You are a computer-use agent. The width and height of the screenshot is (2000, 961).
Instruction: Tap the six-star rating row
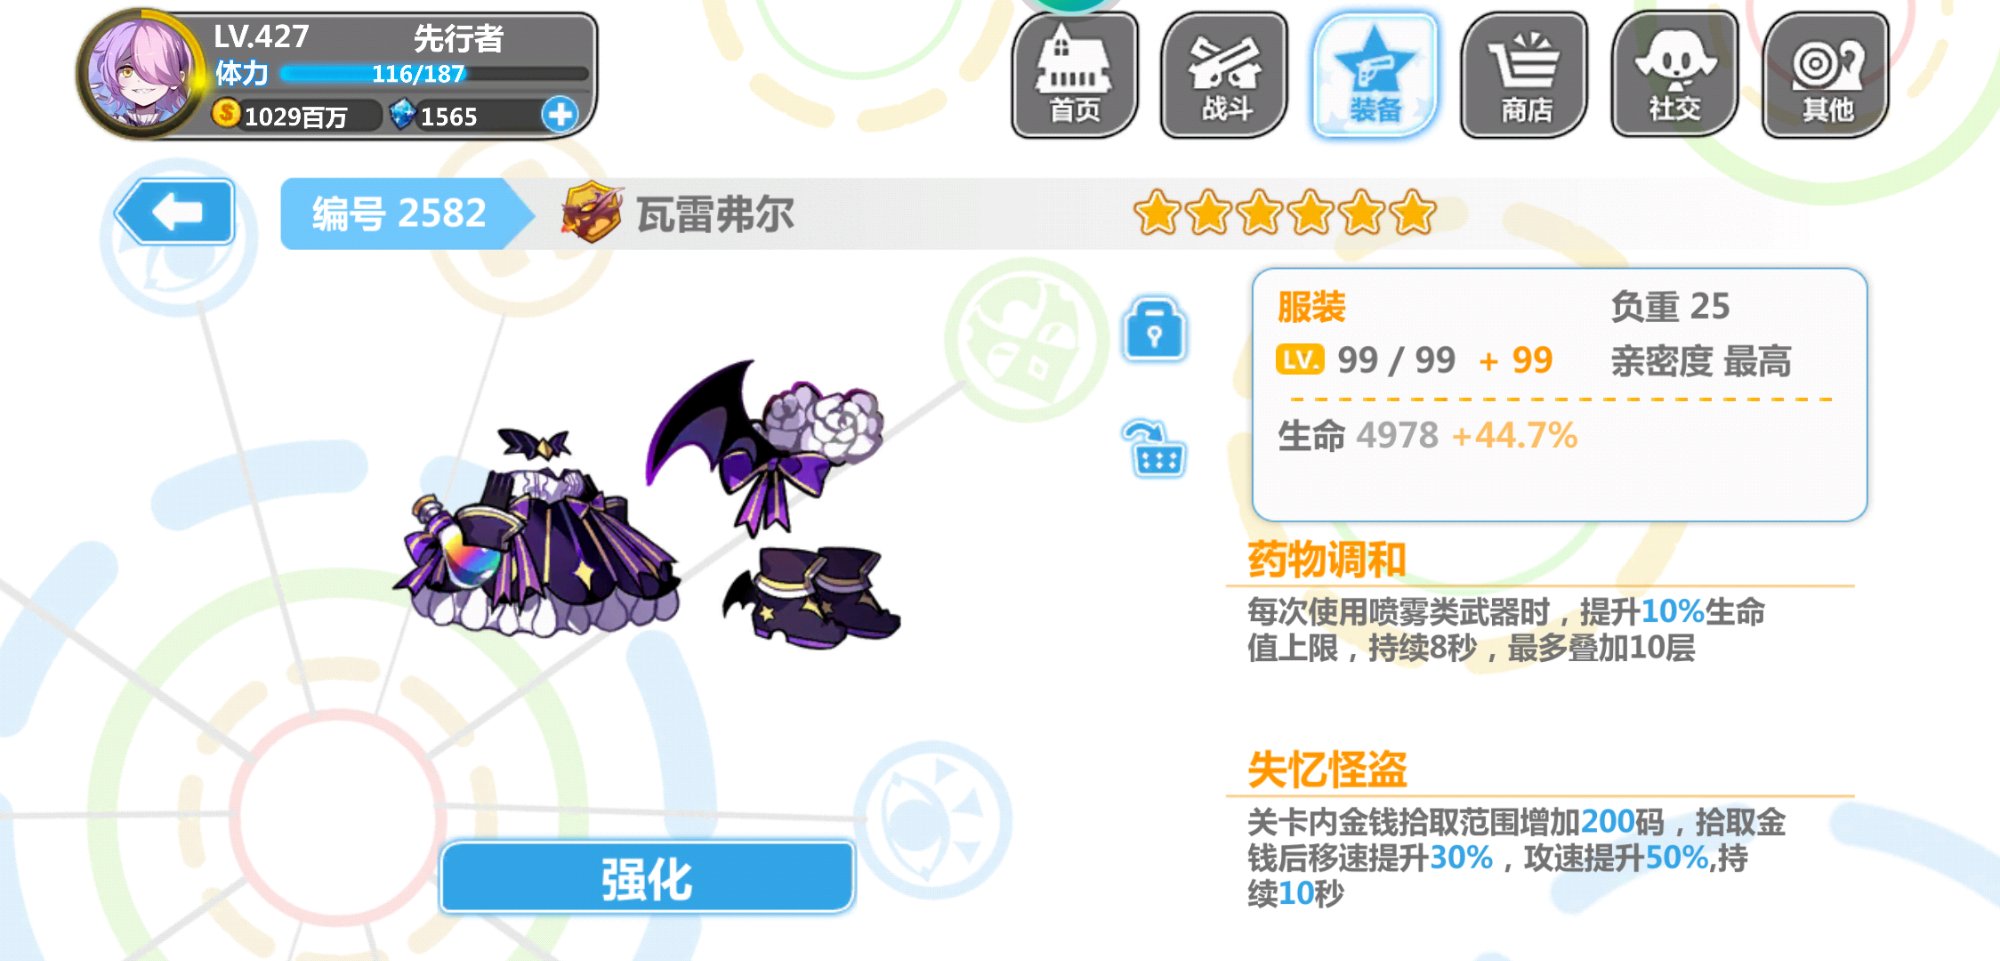[x=1285, y=212]
